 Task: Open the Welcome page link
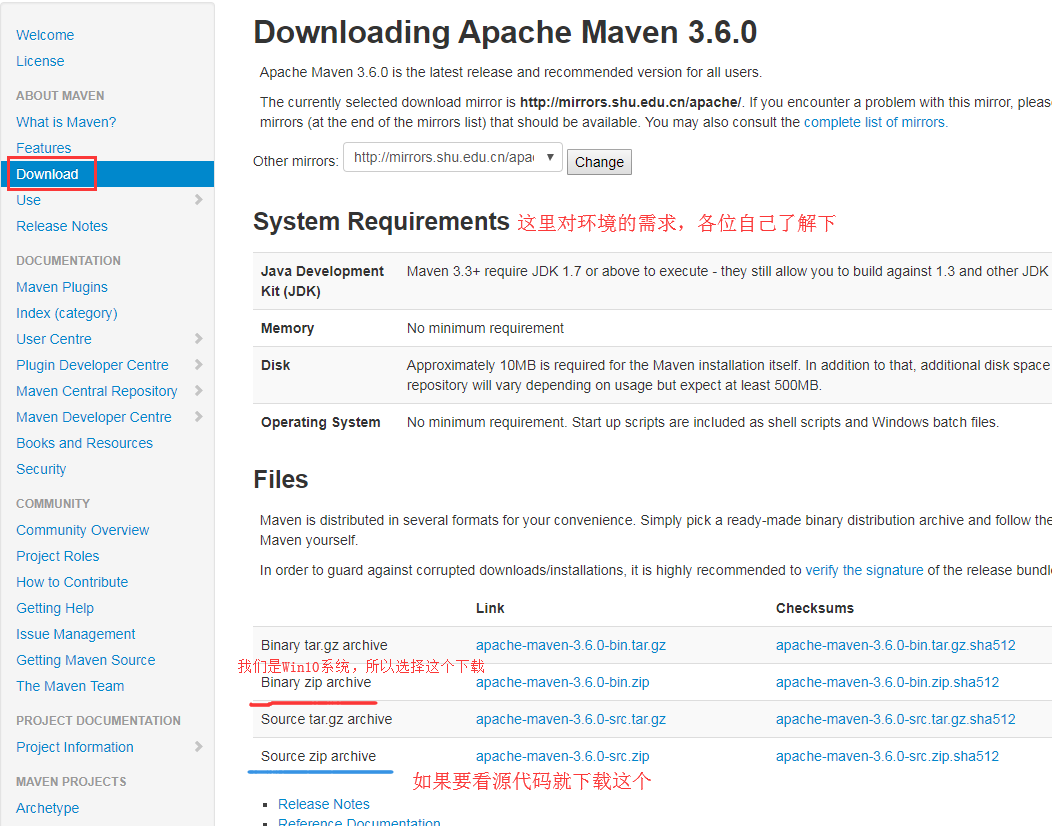click(45, 35)
